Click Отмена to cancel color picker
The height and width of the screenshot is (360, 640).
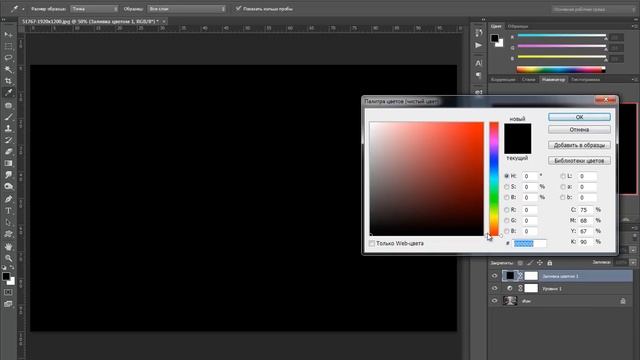click(x=579, y=130)
